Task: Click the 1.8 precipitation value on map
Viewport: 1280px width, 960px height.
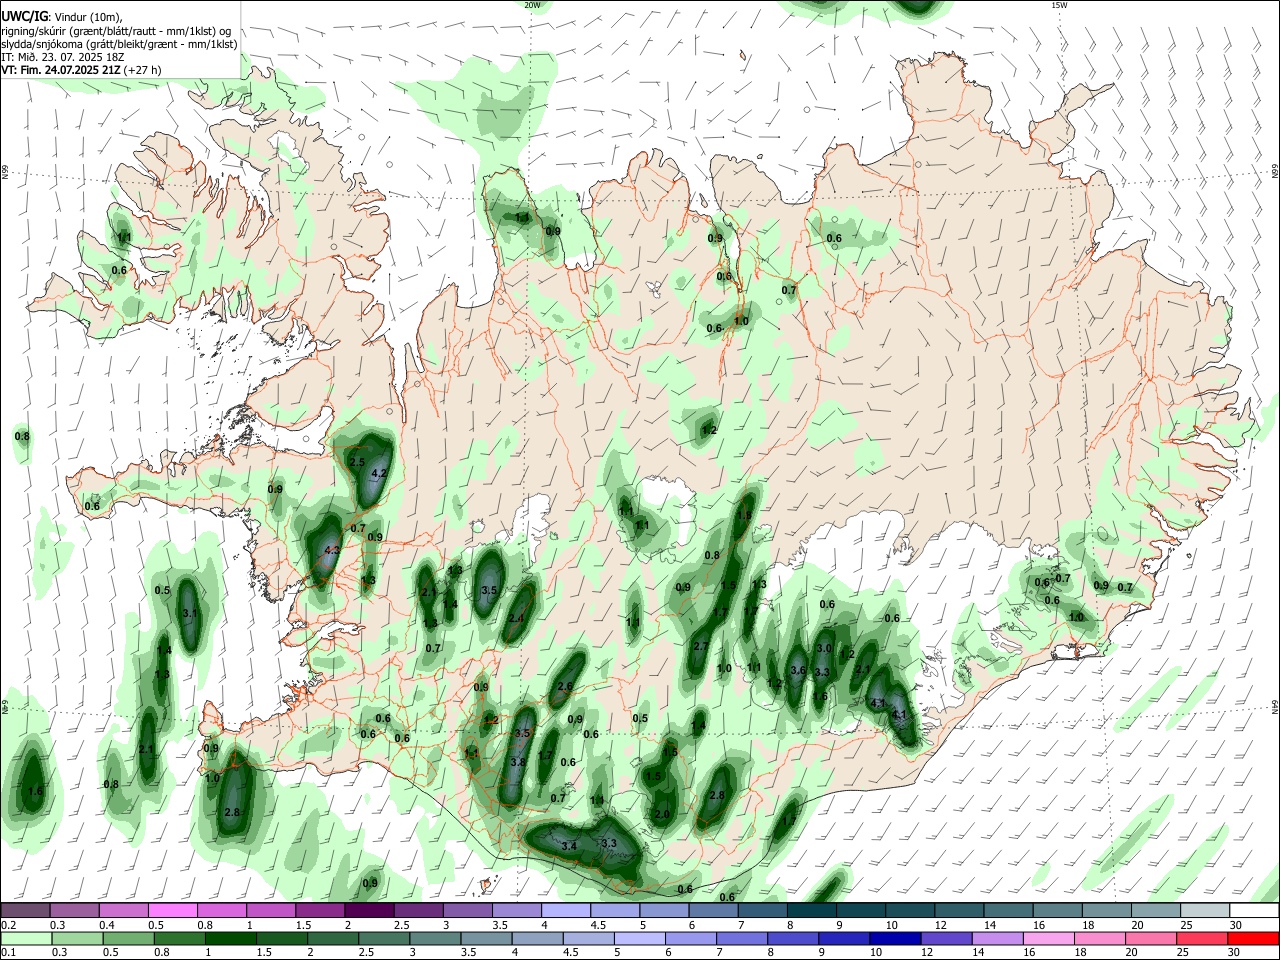Action: (x=744, y=515)
